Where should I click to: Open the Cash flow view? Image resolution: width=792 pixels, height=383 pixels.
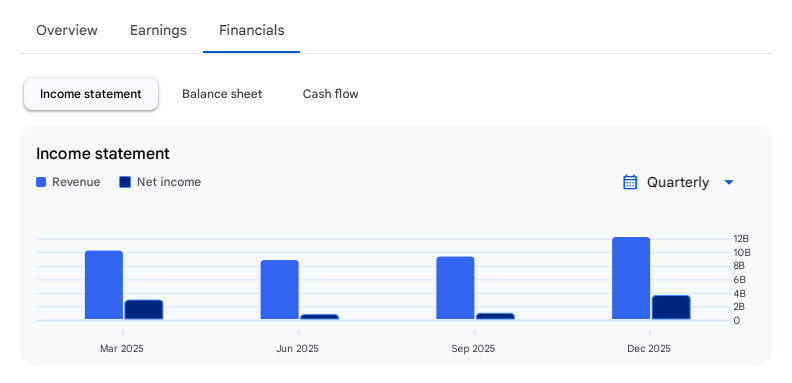pos(330,94)
